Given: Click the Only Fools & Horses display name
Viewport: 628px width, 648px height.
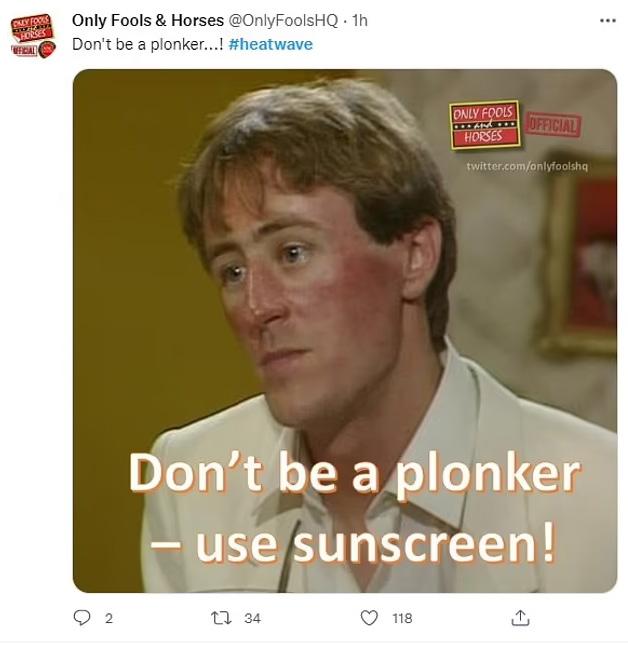Looking at the screenshot, I should pyautogui.click(x=148, y=20).
